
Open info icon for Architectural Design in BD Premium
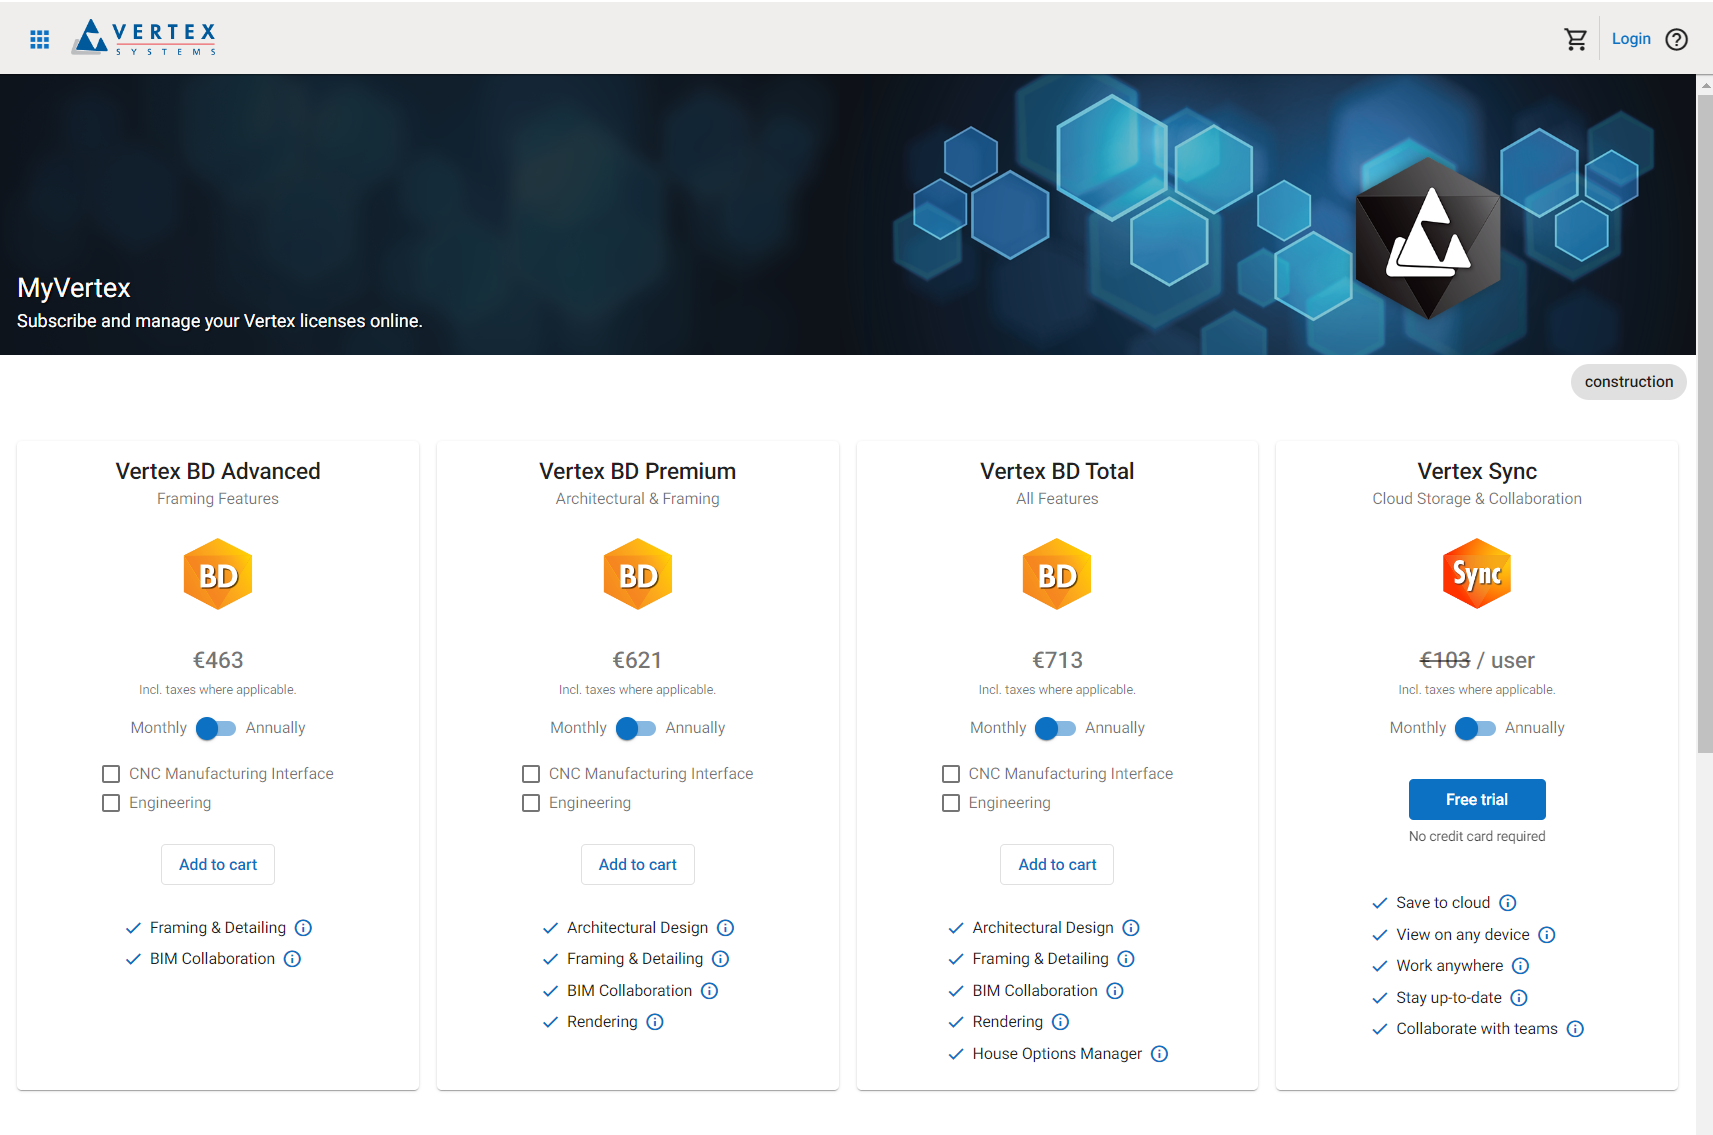(x=726, y=928)
